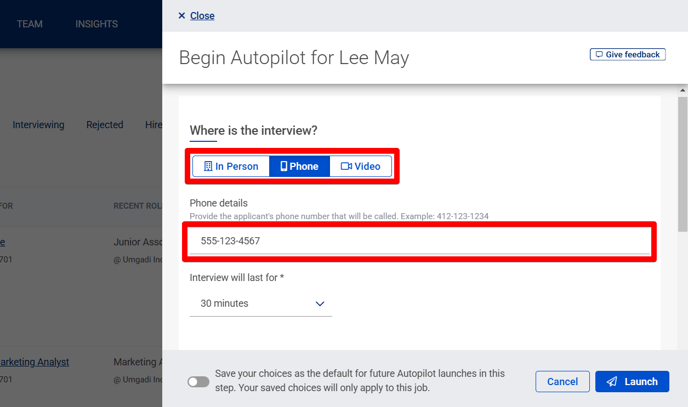Open the interview duration dropdown
This screenshot has width=688, height=407.
[x=261, y=303]
